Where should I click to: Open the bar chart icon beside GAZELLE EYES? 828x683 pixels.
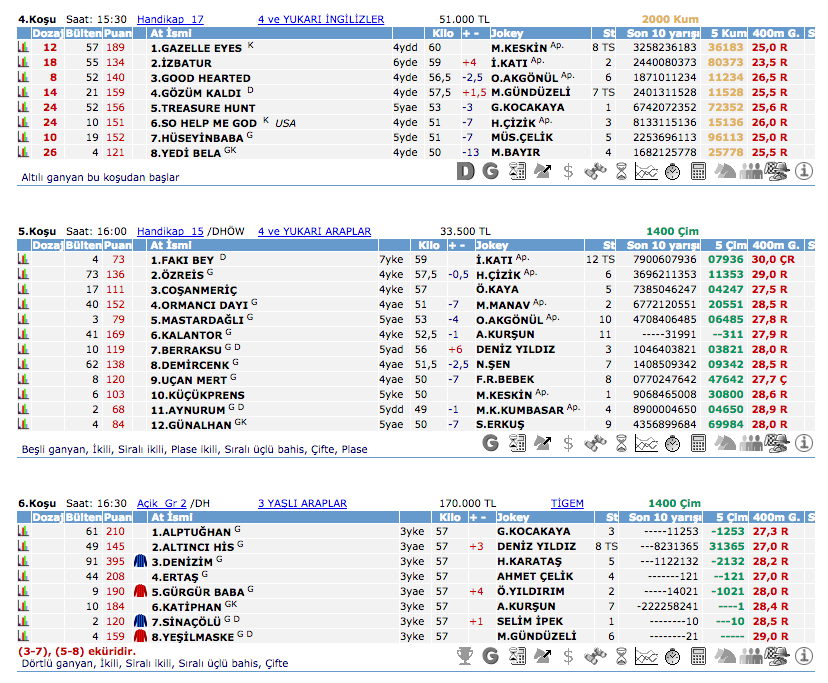pyautogui.click(x=23, y=47)
